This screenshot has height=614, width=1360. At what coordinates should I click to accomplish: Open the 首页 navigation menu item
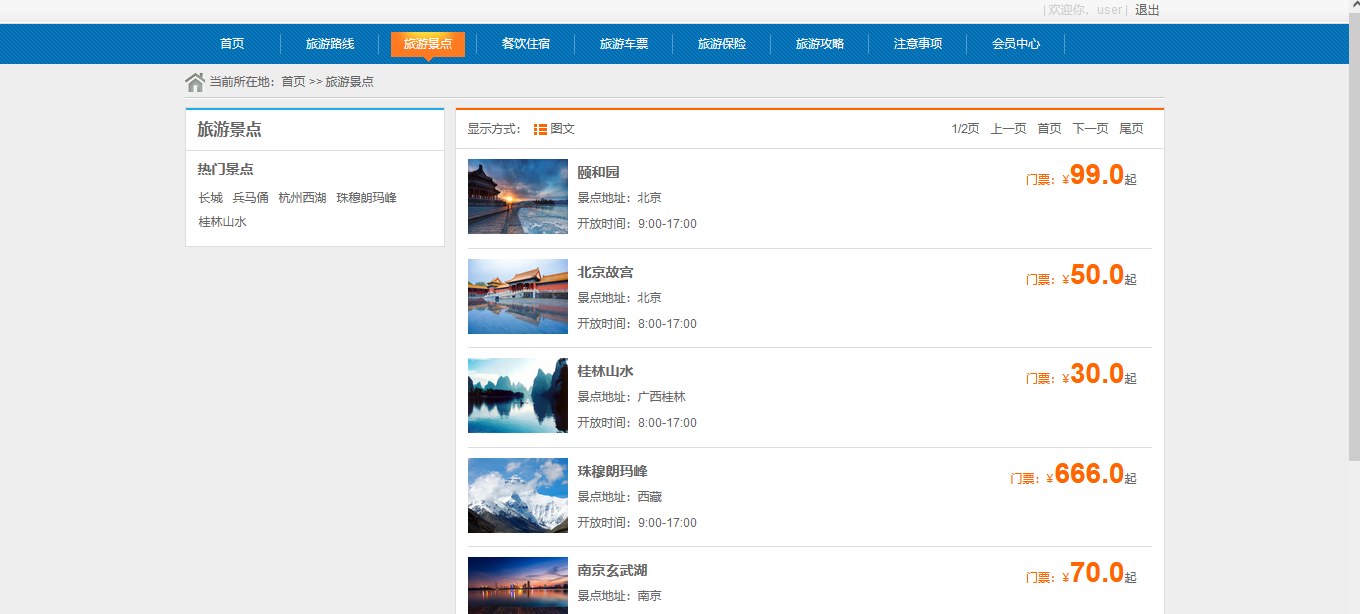point(232,44)
